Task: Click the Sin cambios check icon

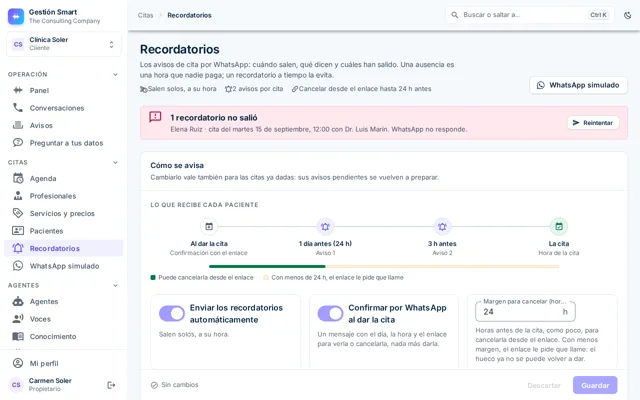Action: 154,385
